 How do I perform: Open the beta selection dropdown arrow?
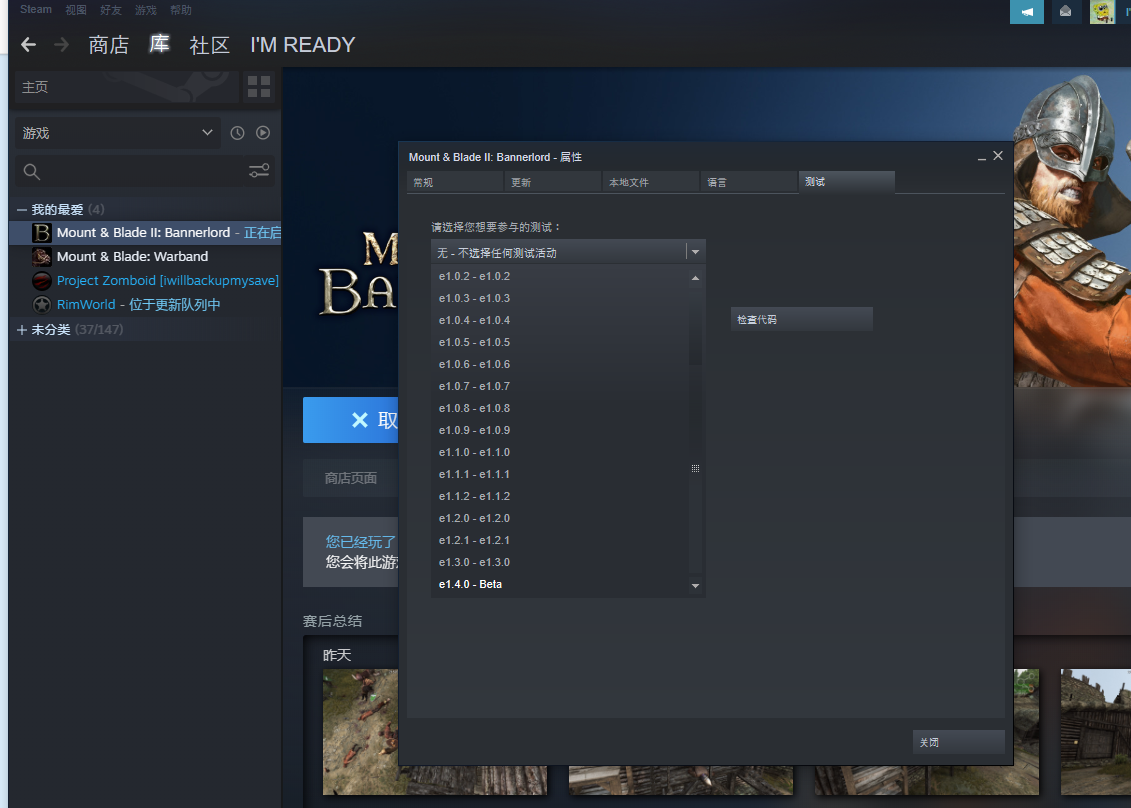pyautogui.click(x=695, y=252)
